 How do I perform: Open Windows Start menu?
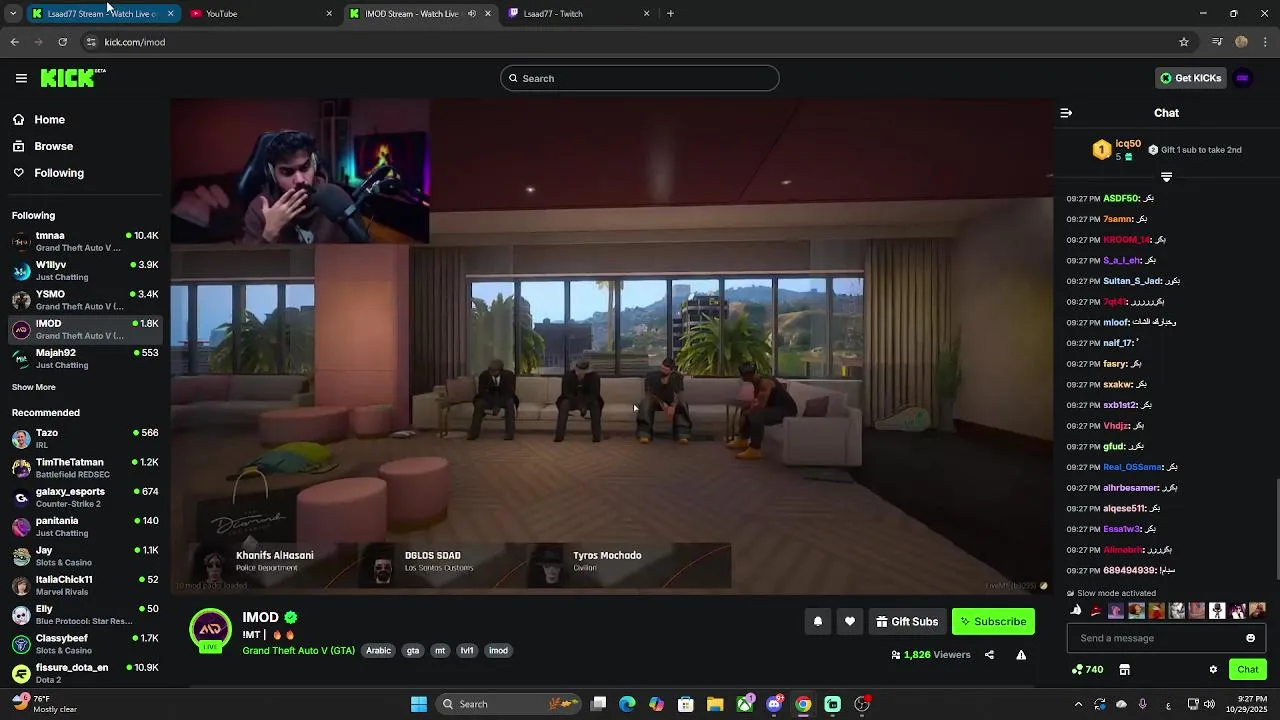tap(418, 704)
